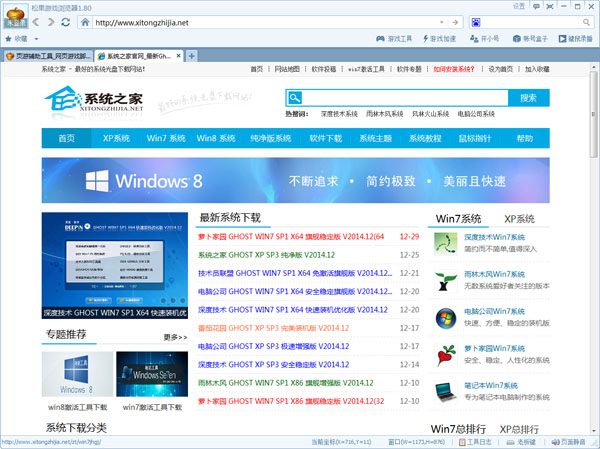Click the browser's pumpkin logo icon
The image size is (600, 449).
pyautogui.click(x=16, y=16)
